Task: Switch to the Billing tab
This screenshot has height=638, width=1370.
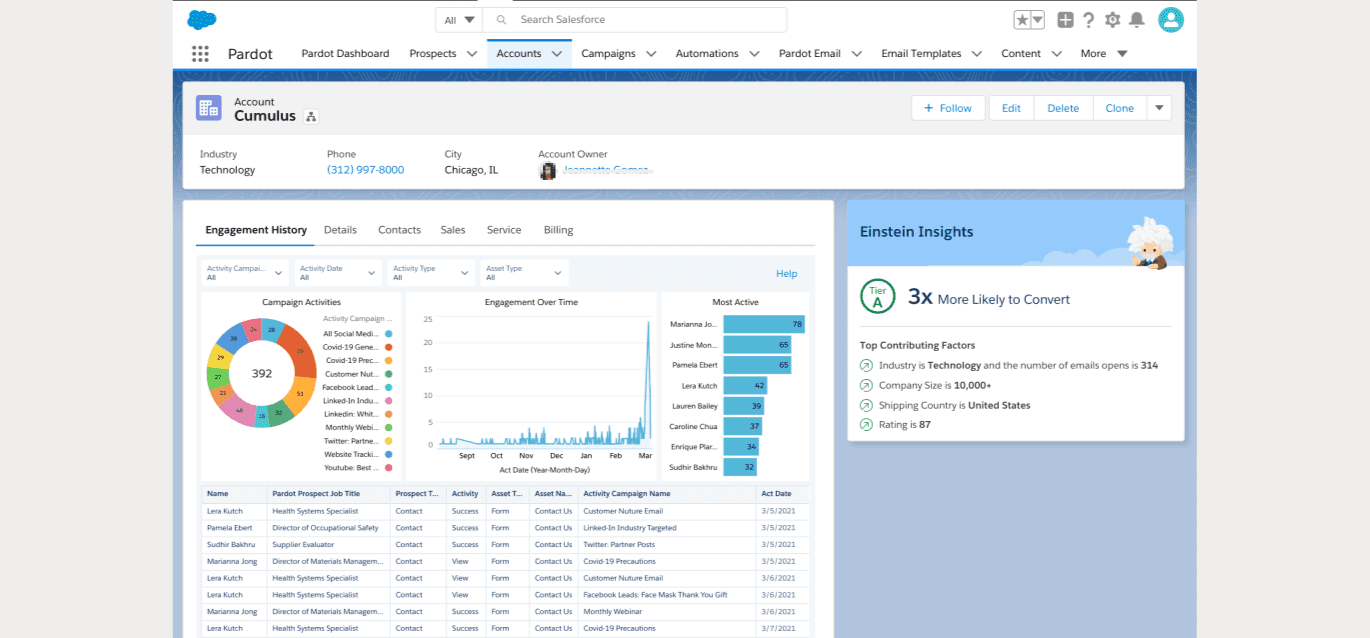Action: coord(558,230)
